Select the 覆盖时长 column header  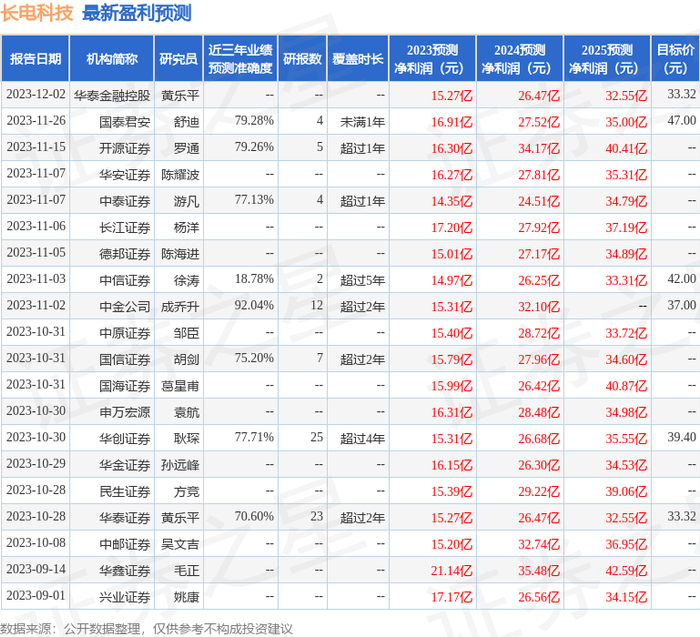pyautogui.click(x=358, y=59)
